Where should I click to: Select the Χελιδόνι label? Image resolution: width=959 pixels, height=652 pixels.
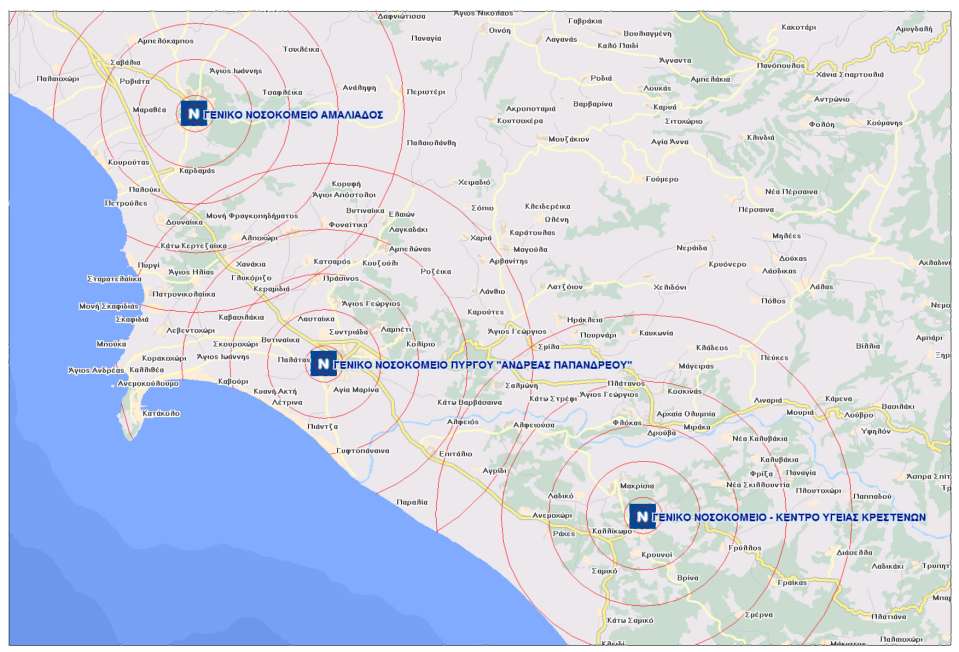tap(670, 287)
